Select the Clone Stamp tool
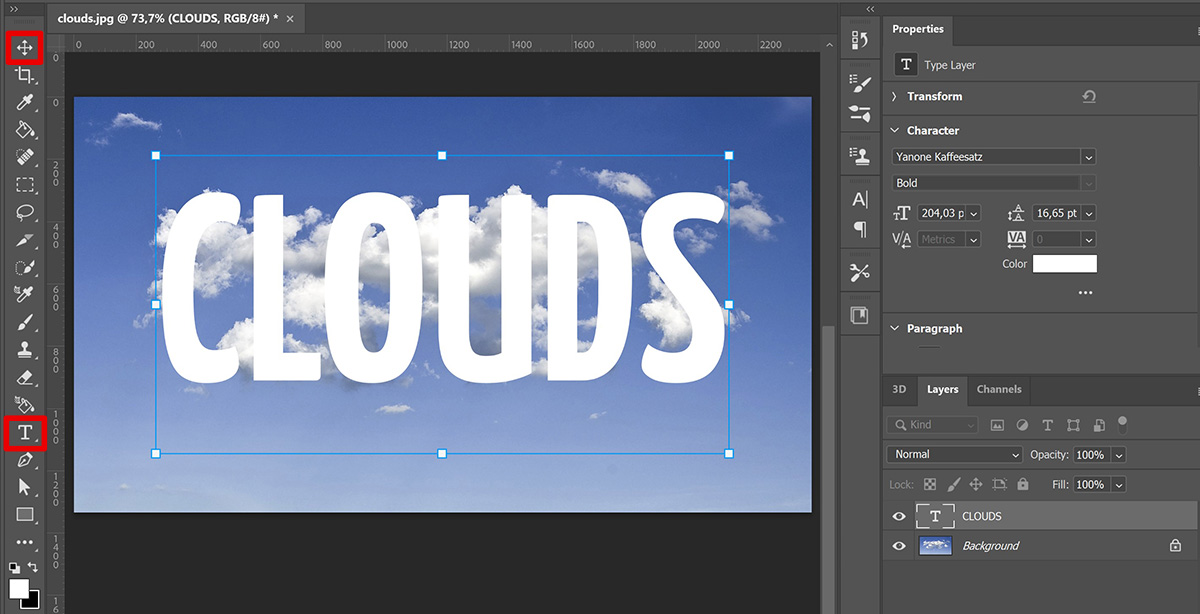1200x614 pixels. tap(24, 350)
